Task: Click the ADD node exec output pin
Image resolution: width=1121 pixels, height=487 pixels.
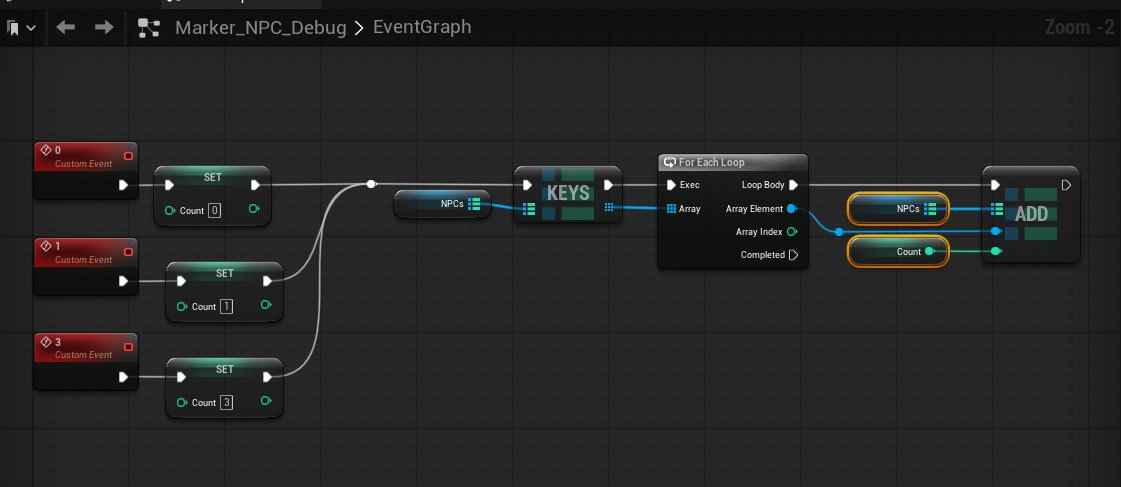Action: (1067, 185)
